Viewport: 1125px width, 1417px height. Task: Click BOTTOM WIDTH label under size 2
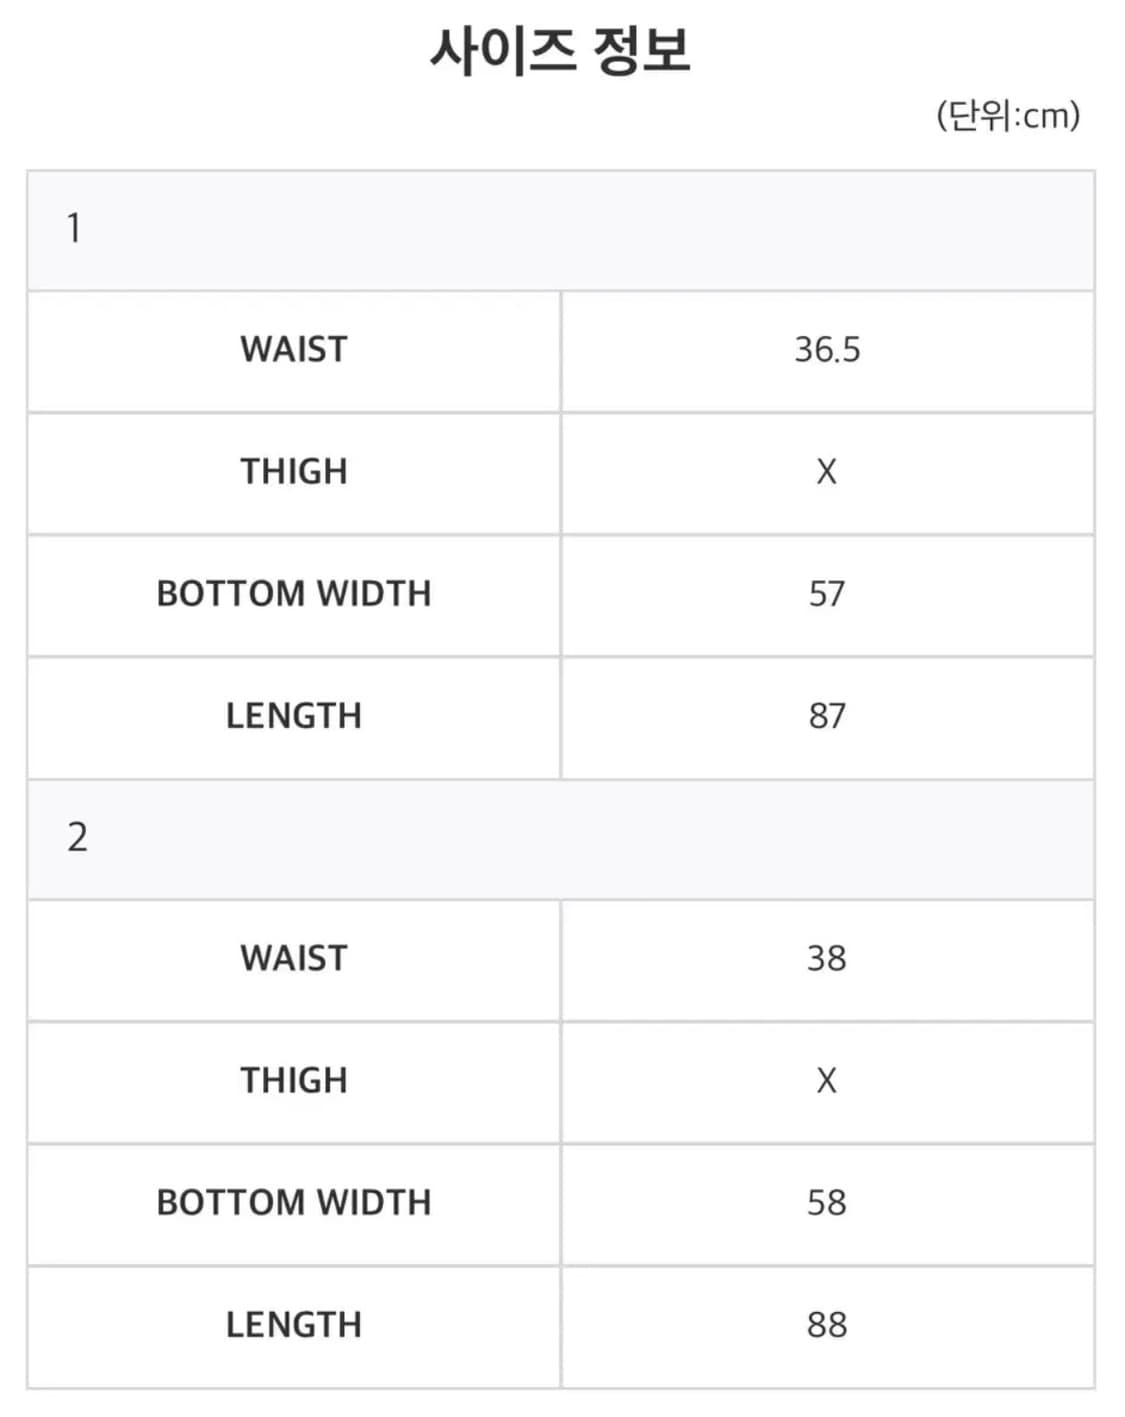tap(294, 1203)
